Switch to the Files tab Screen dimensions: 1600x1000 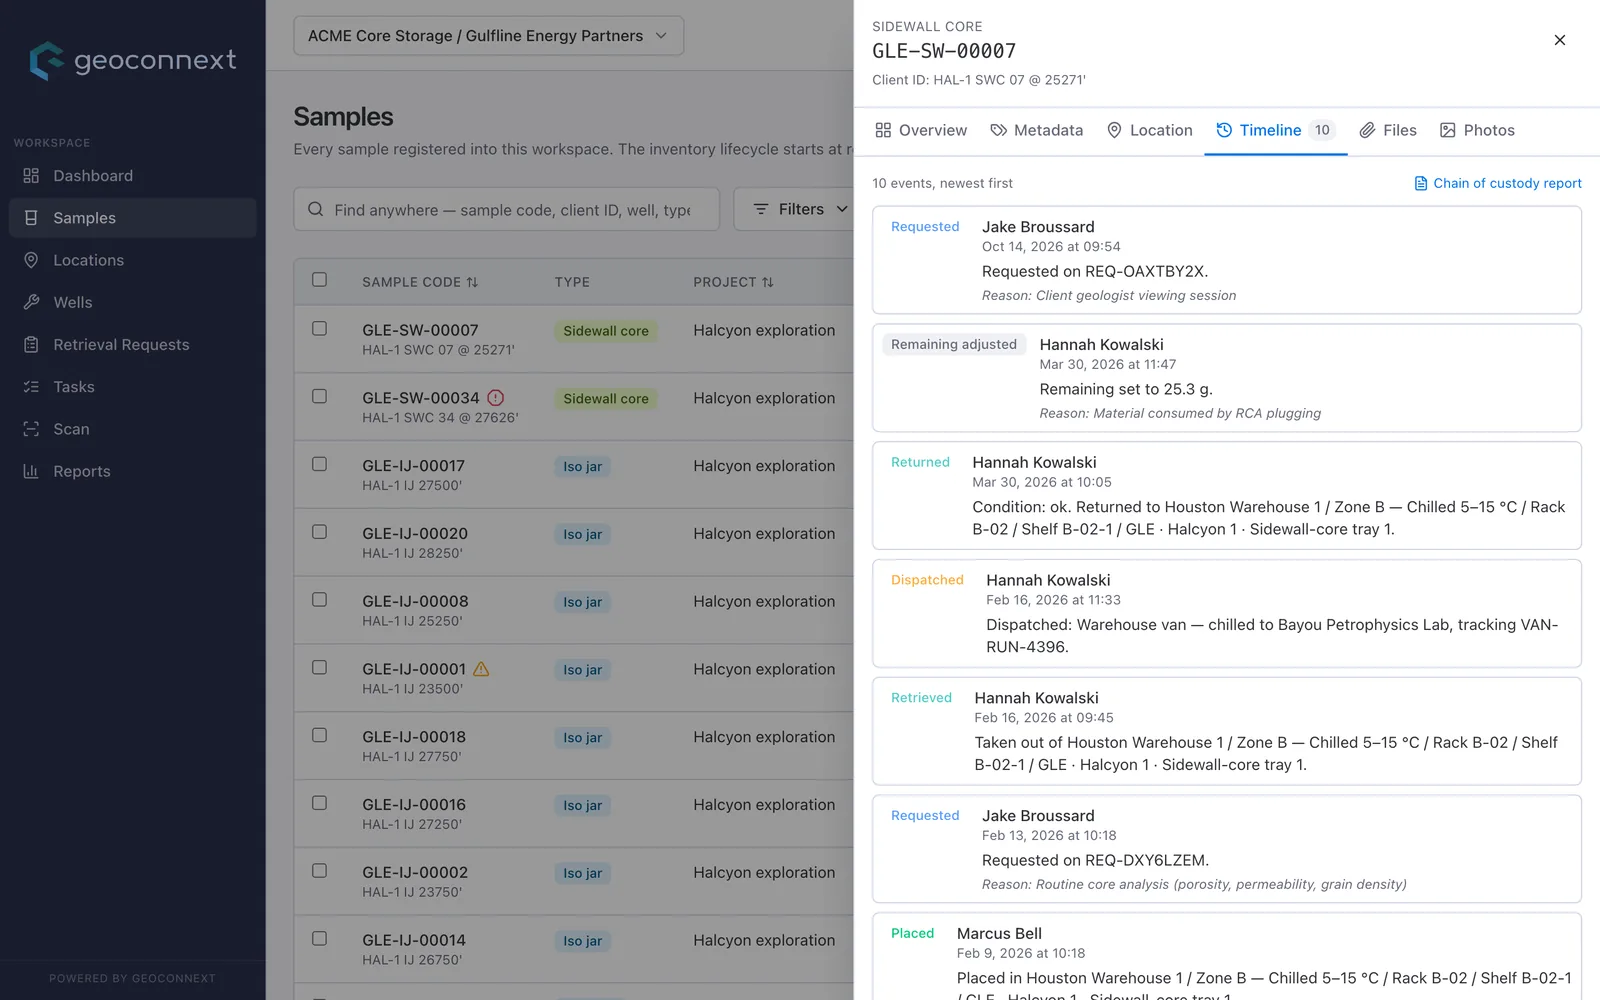click(x=1388, y=130)
